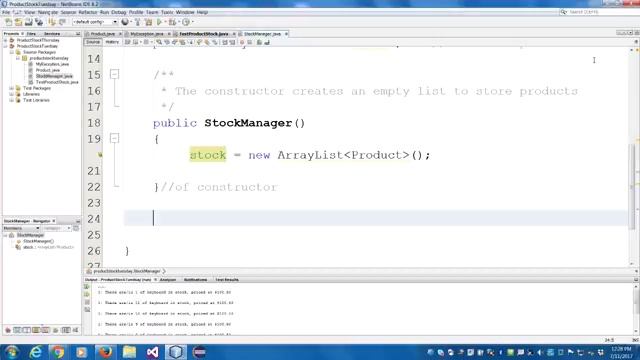Open File Explorer from the taskbar
This screenshot has width=640, height=360.
[129, 352]
